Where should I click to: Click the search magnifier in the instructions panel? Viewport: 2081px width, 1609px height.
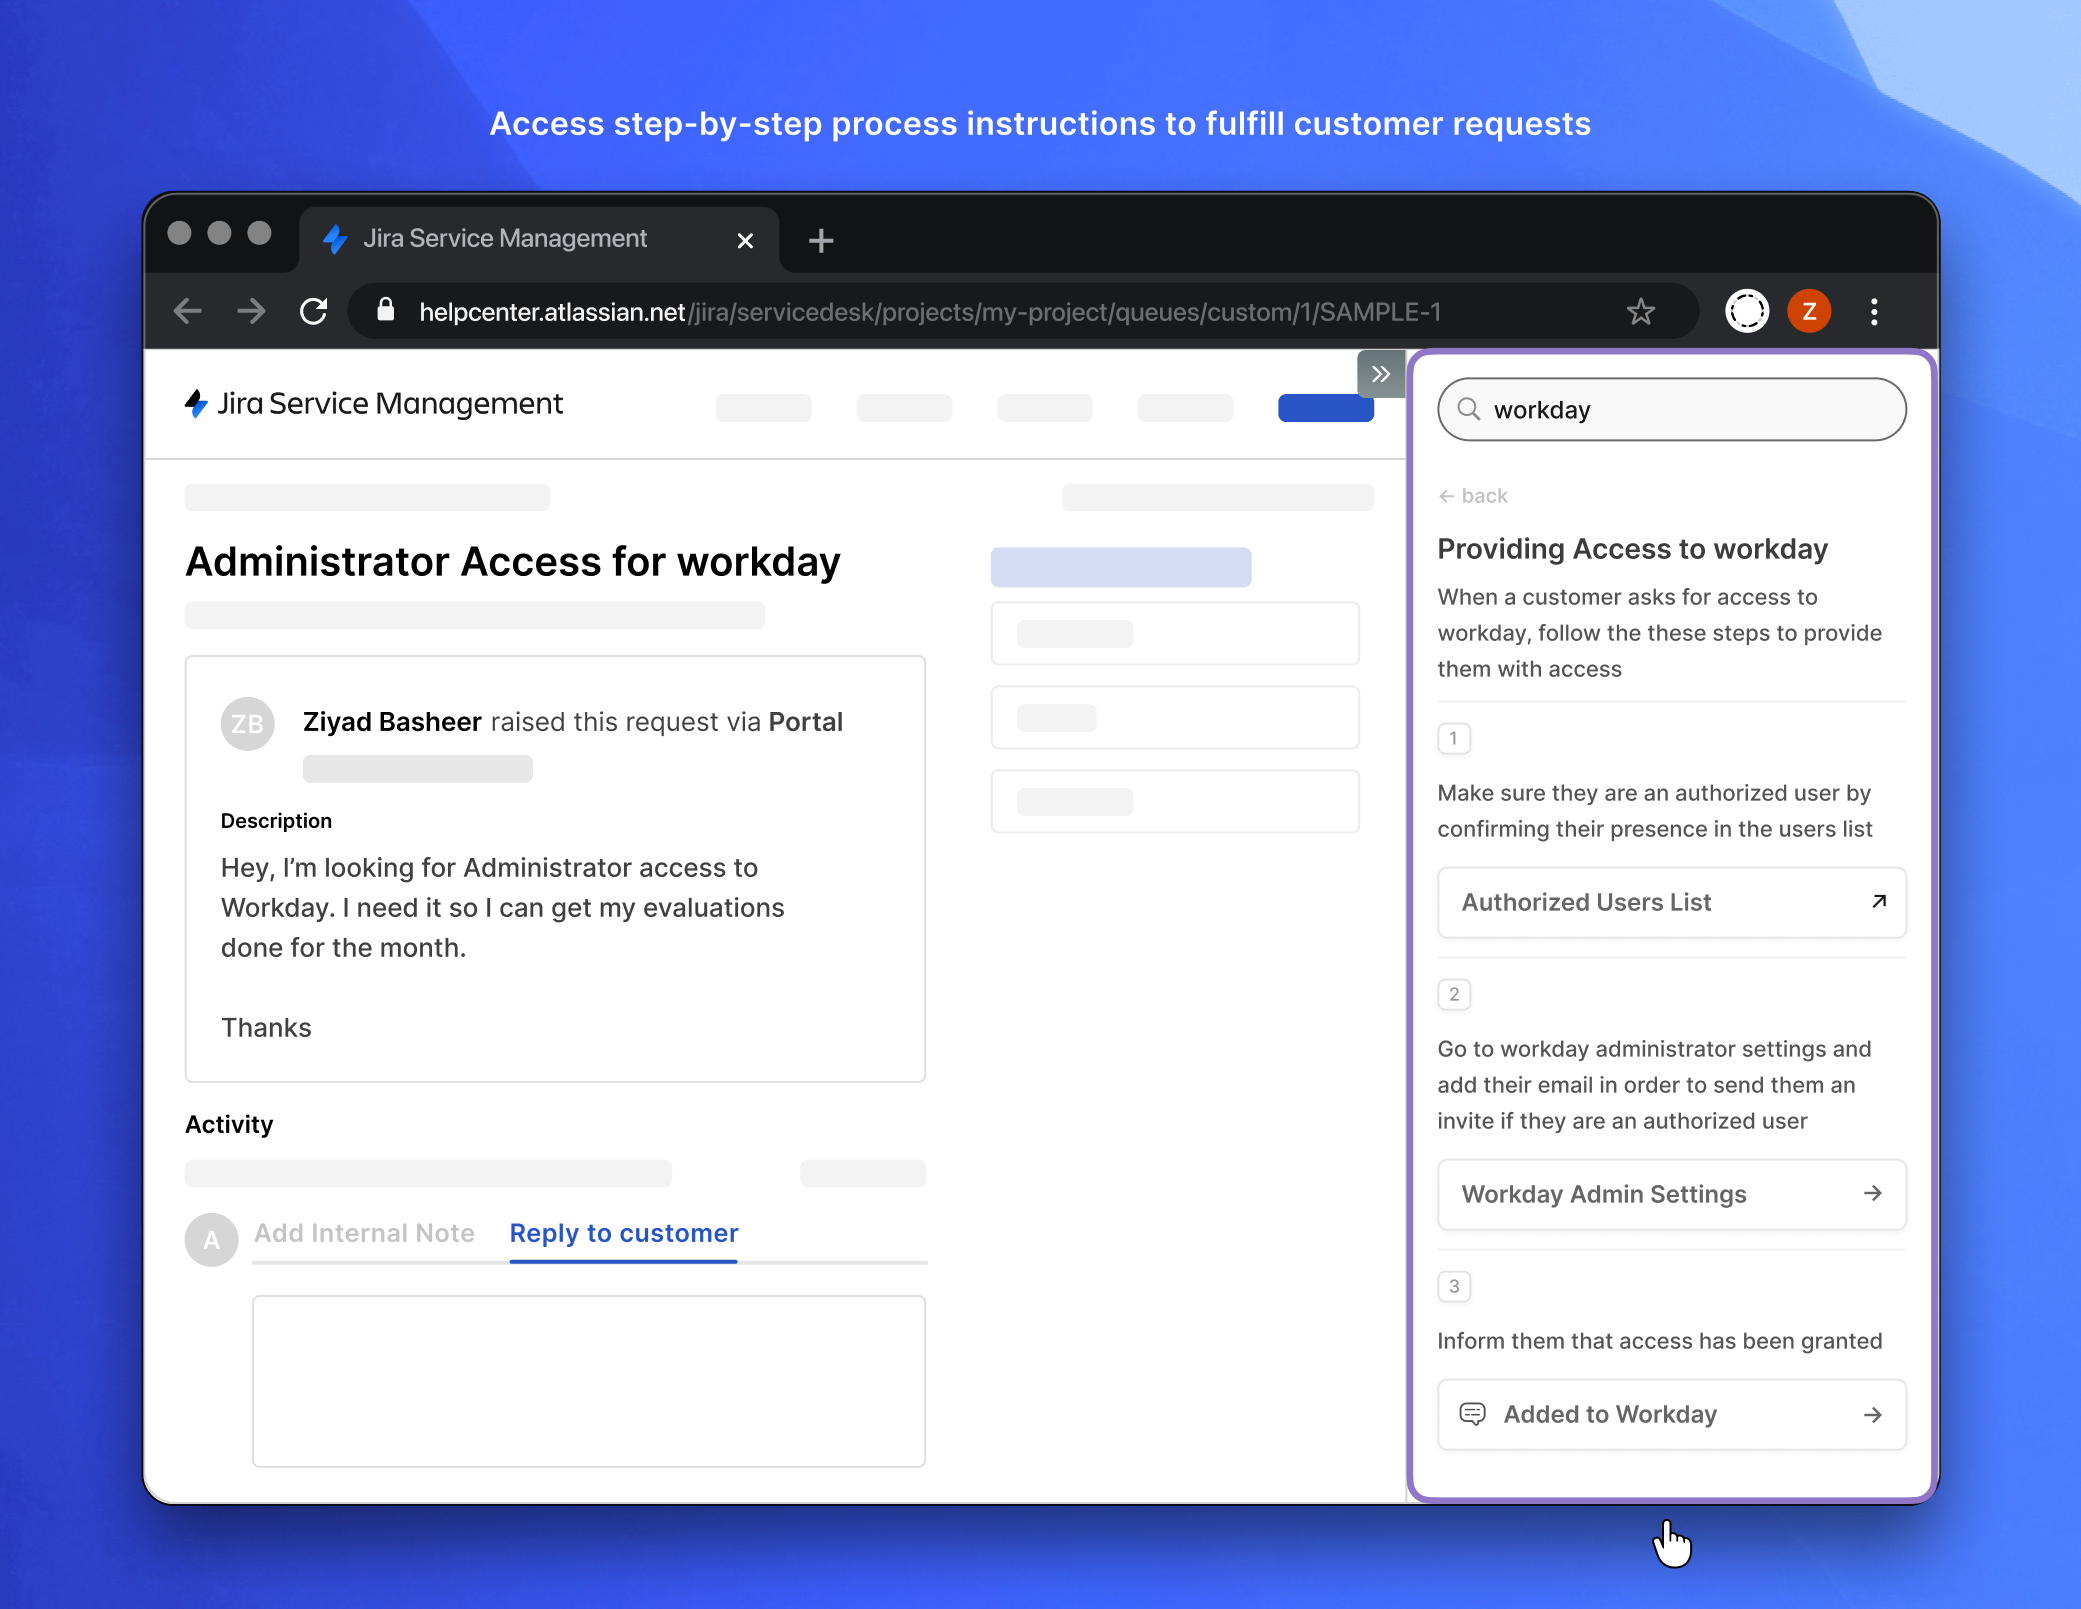(1468, 409)
